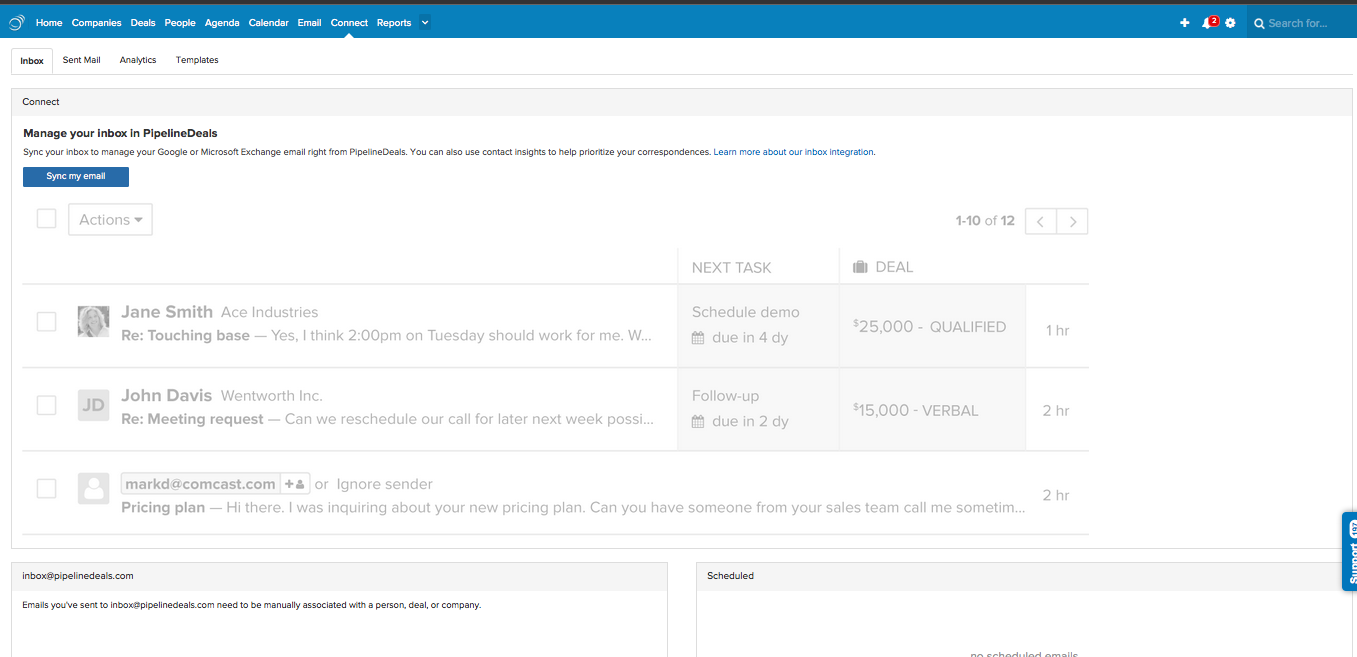Tick the select-all checkbox

[x=46, y=218]
